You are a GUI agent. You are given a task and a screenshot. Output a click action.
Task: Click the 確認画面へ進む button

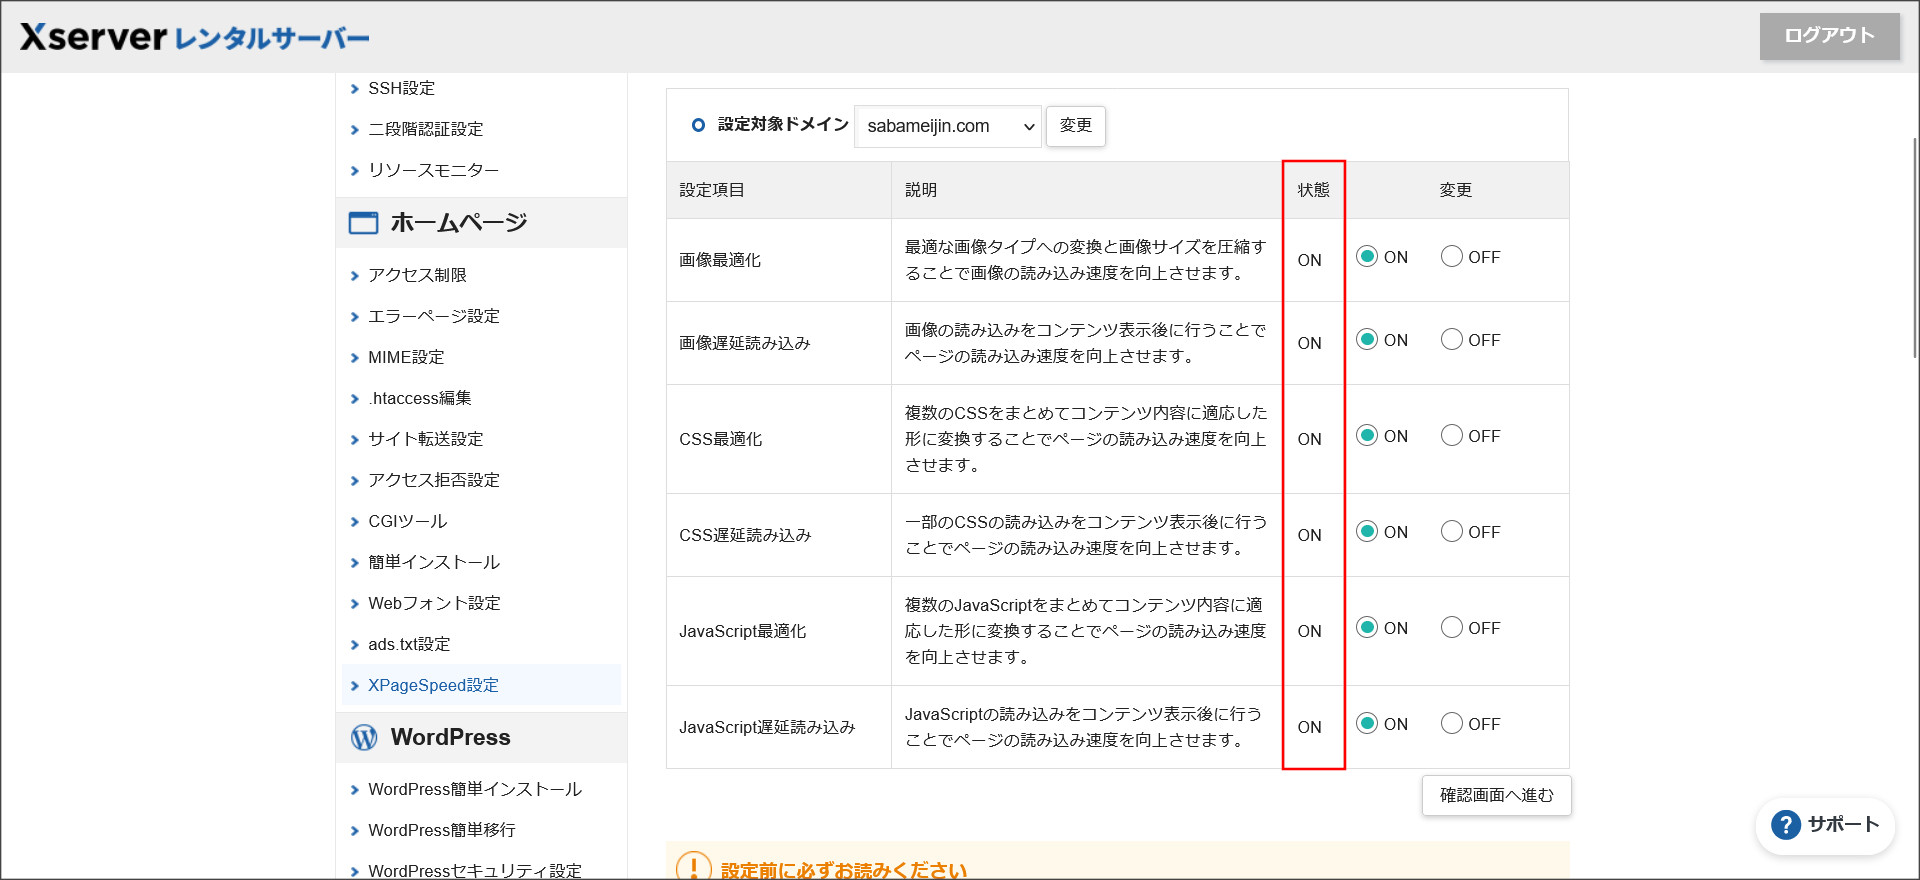click(1496, 796)
